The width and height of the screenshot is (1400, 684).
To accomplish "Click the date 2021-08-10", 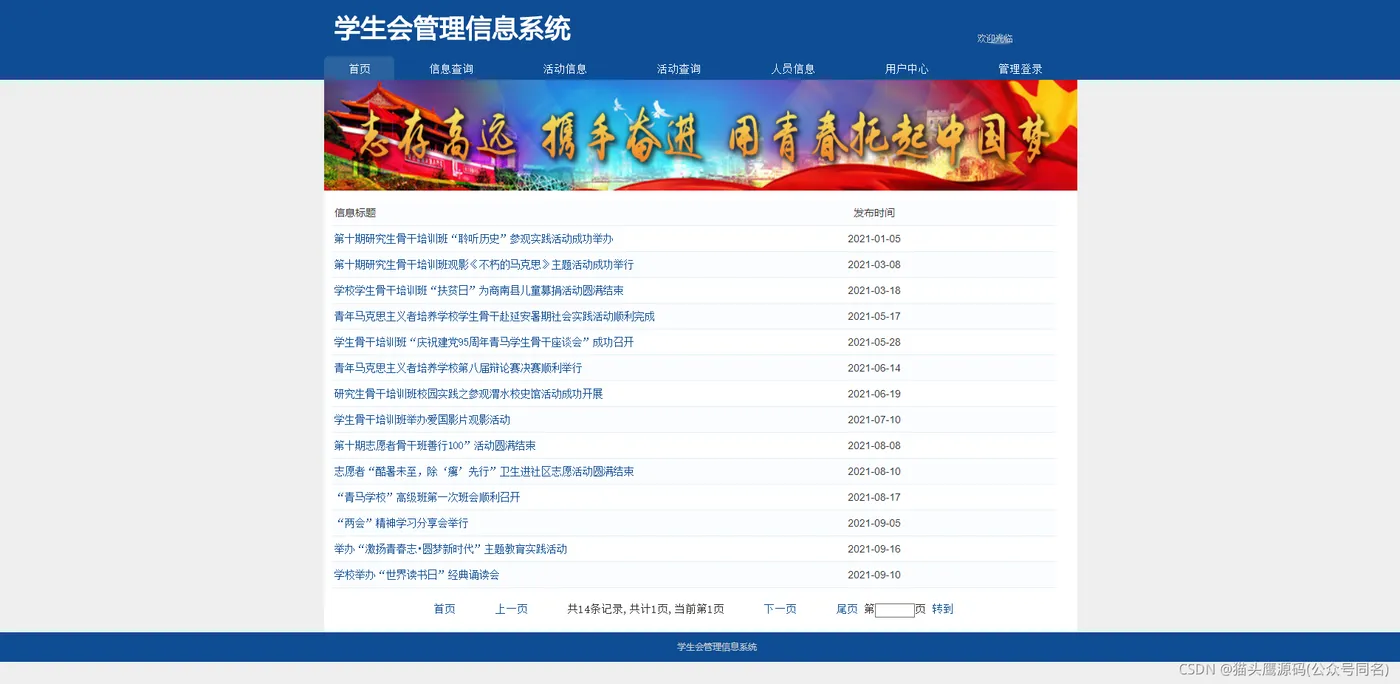I will pyautogui.click(x=874, y=472).
